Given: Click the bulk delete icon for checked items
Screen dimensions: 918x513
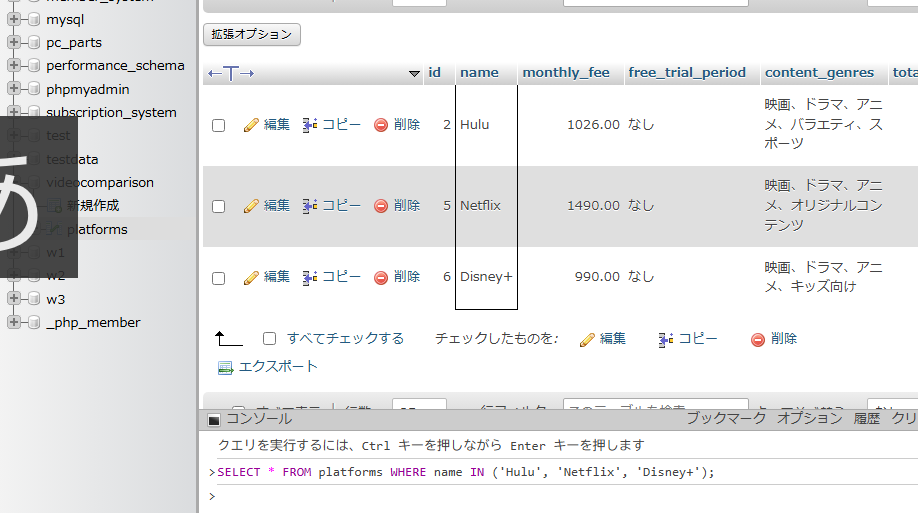Looking at the screenshot, I should click(758, 339).
